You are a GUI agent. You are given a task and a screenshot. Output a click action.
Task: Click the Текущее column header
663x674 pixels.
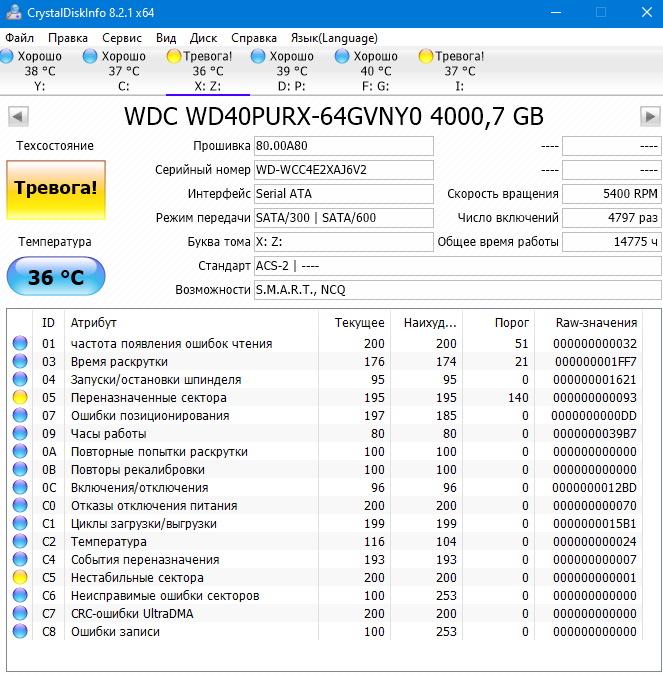coord(354,323)
